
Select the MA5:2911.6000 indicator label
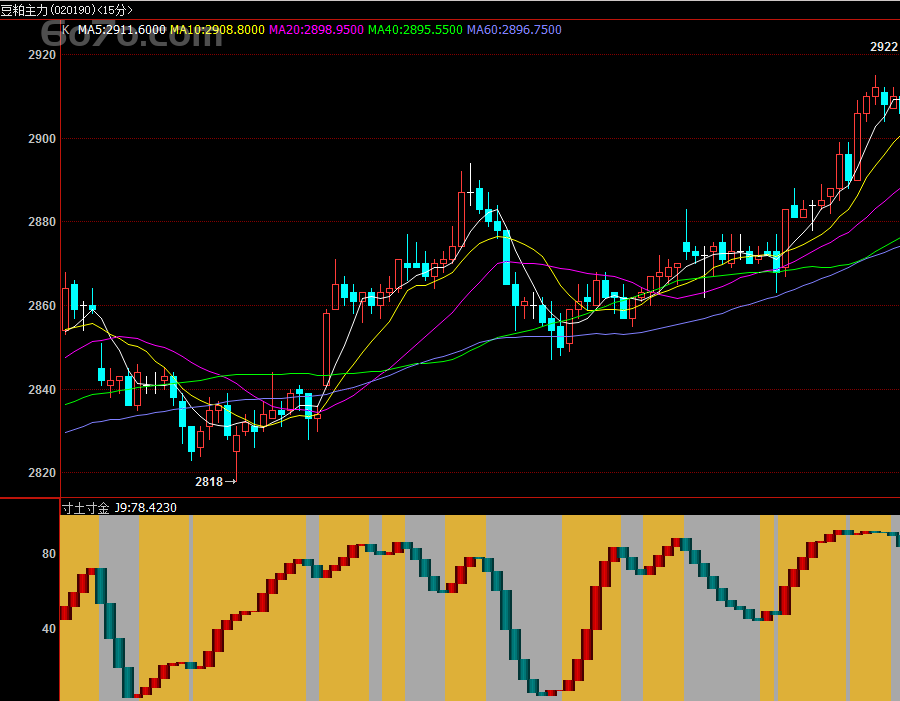point(122,30)
